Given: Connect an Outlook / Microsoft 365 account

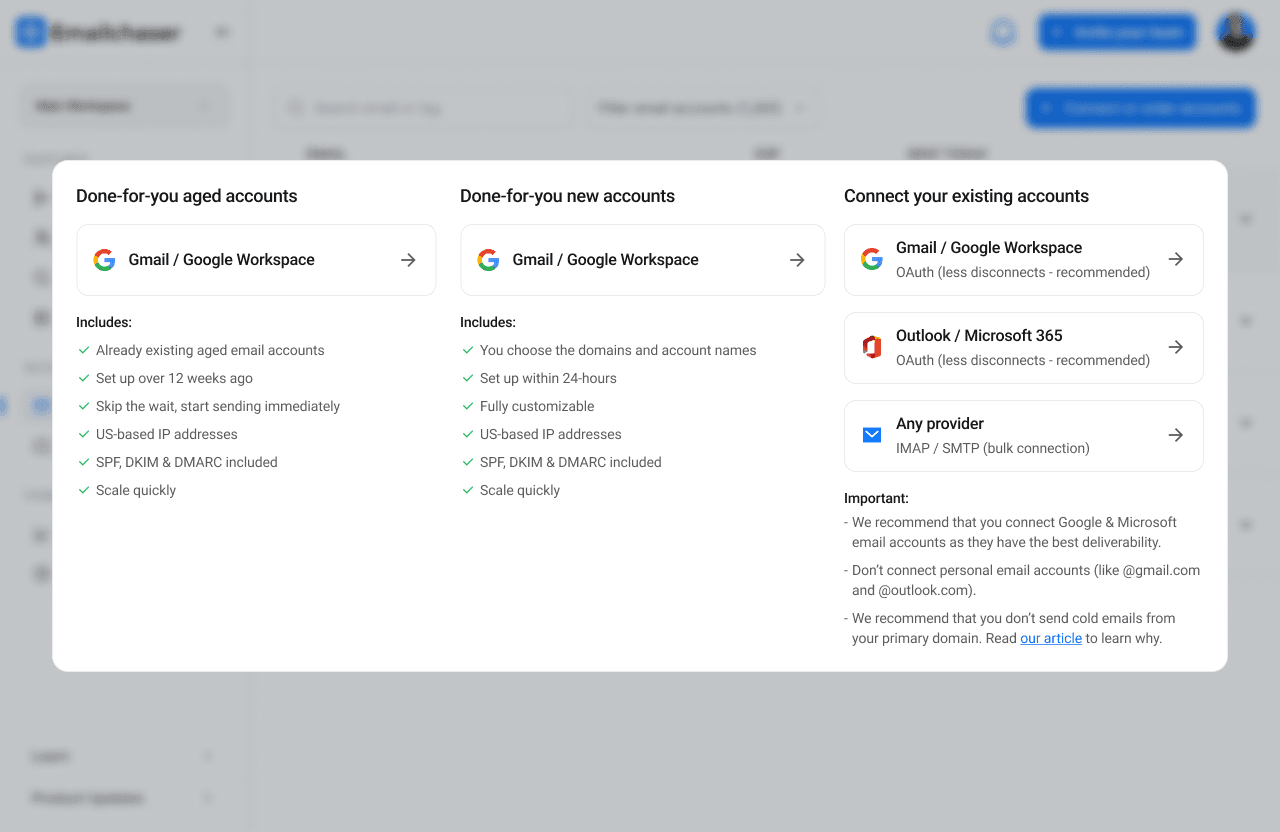Looking at the screenshot, I should pos(1023,347).
